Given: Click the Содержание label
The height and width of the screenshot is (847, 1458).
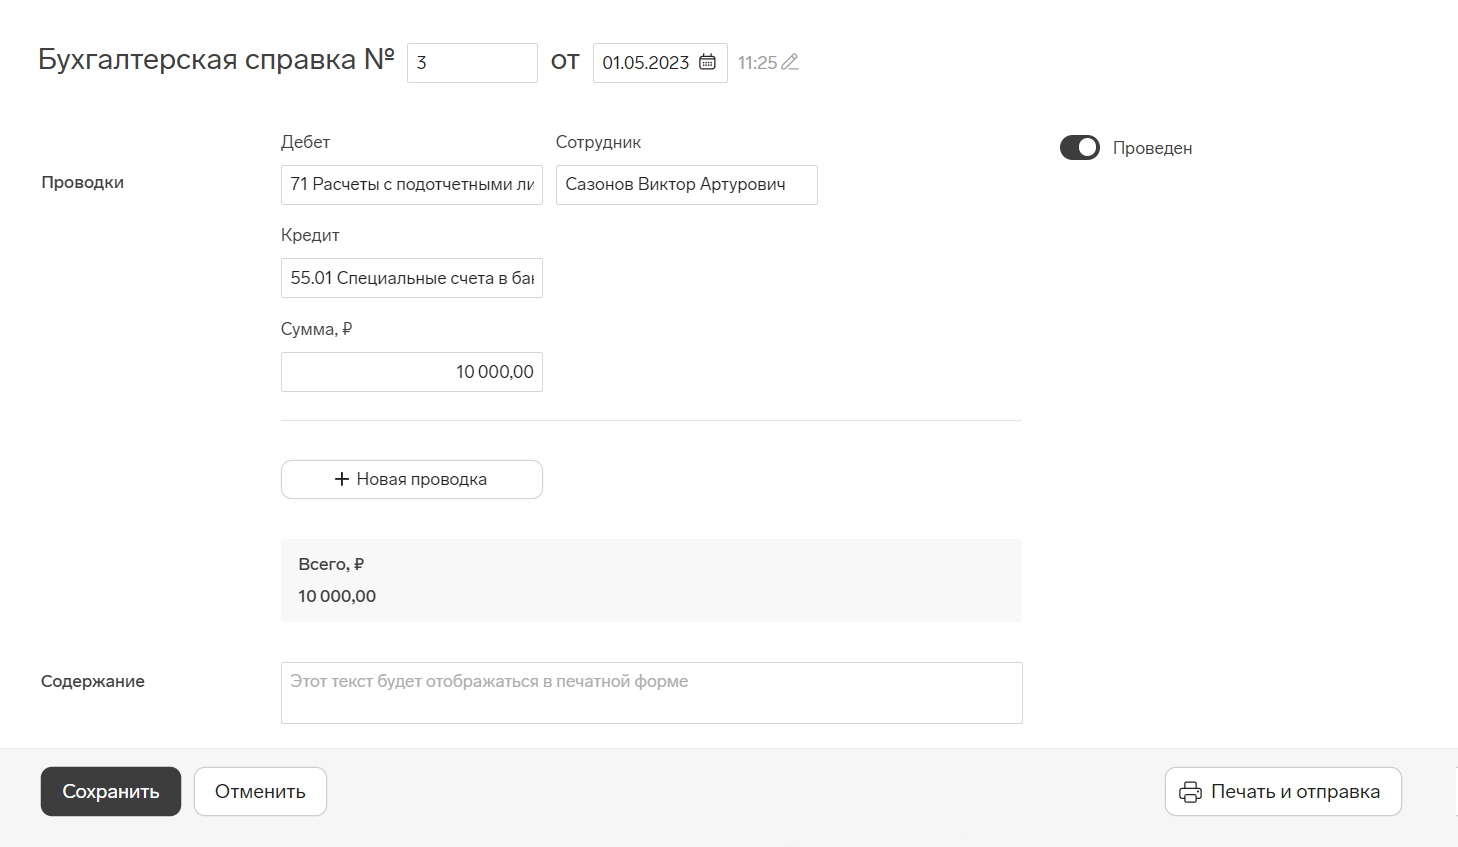Looking at the screenshot, I should (93, 681).
